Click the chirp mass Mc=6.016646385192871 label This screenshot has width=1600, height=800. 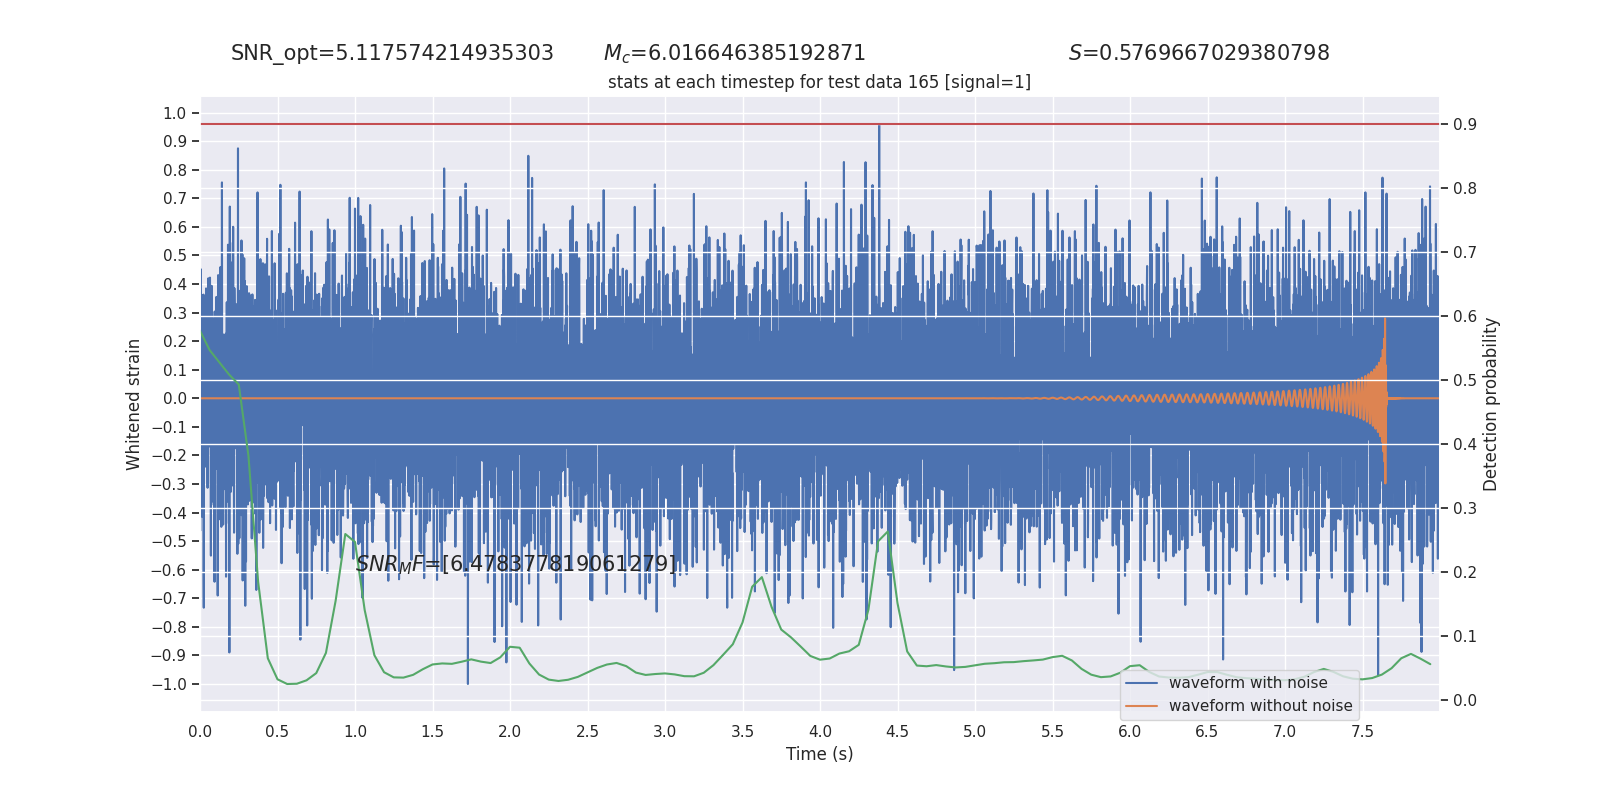click(735, 53)
